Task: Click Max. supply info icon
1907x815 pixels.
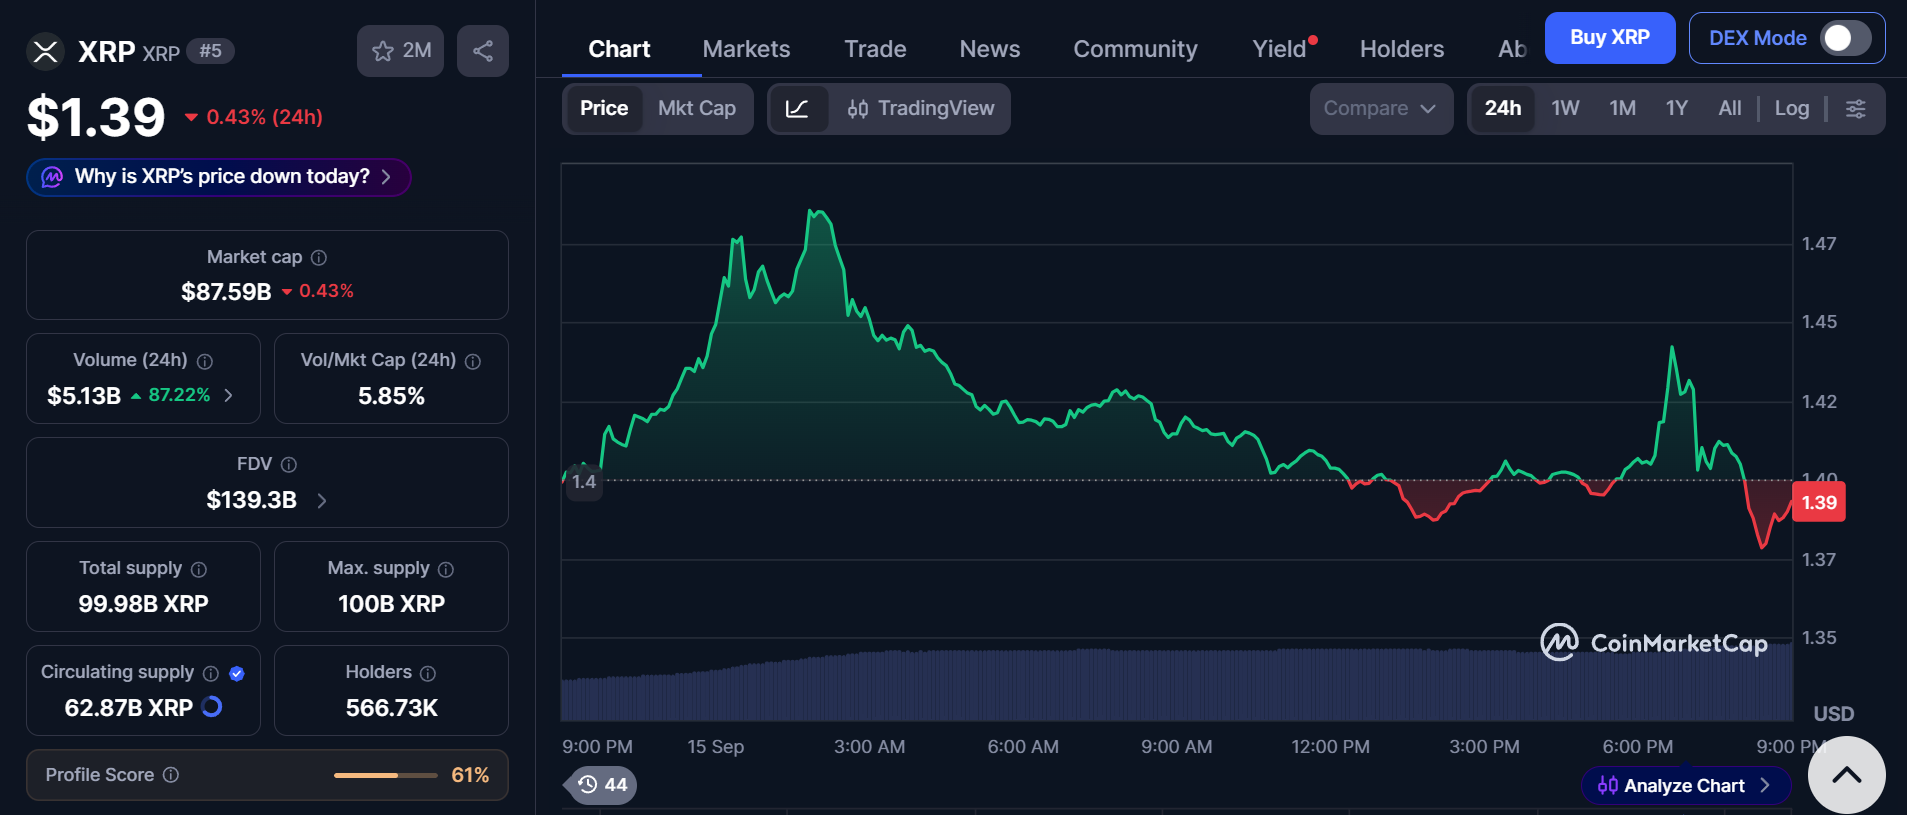Action: 446,569
